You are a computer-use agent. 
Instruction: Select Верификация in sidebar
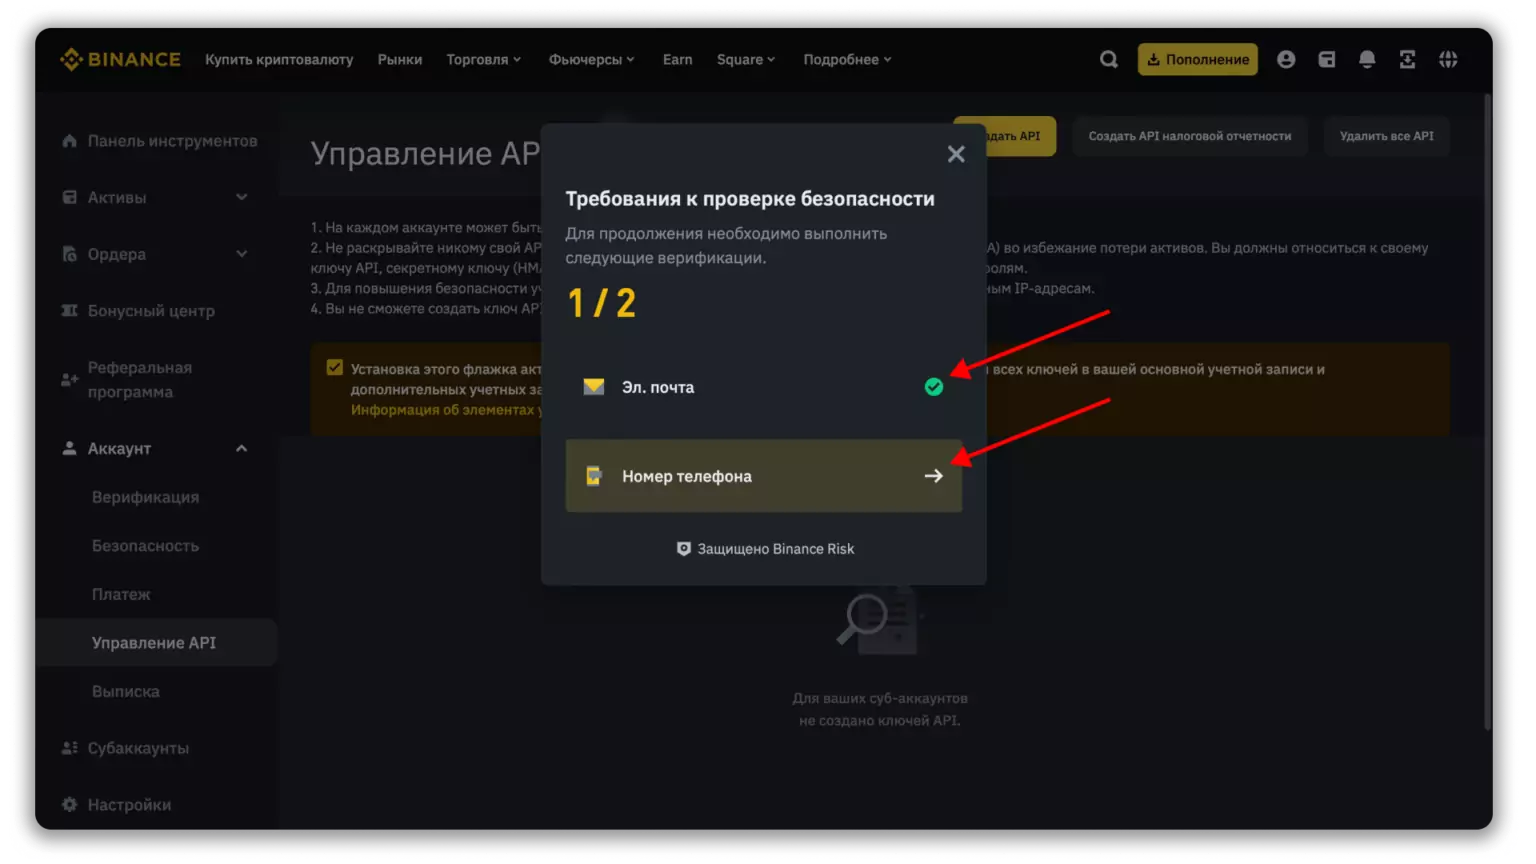145,497
